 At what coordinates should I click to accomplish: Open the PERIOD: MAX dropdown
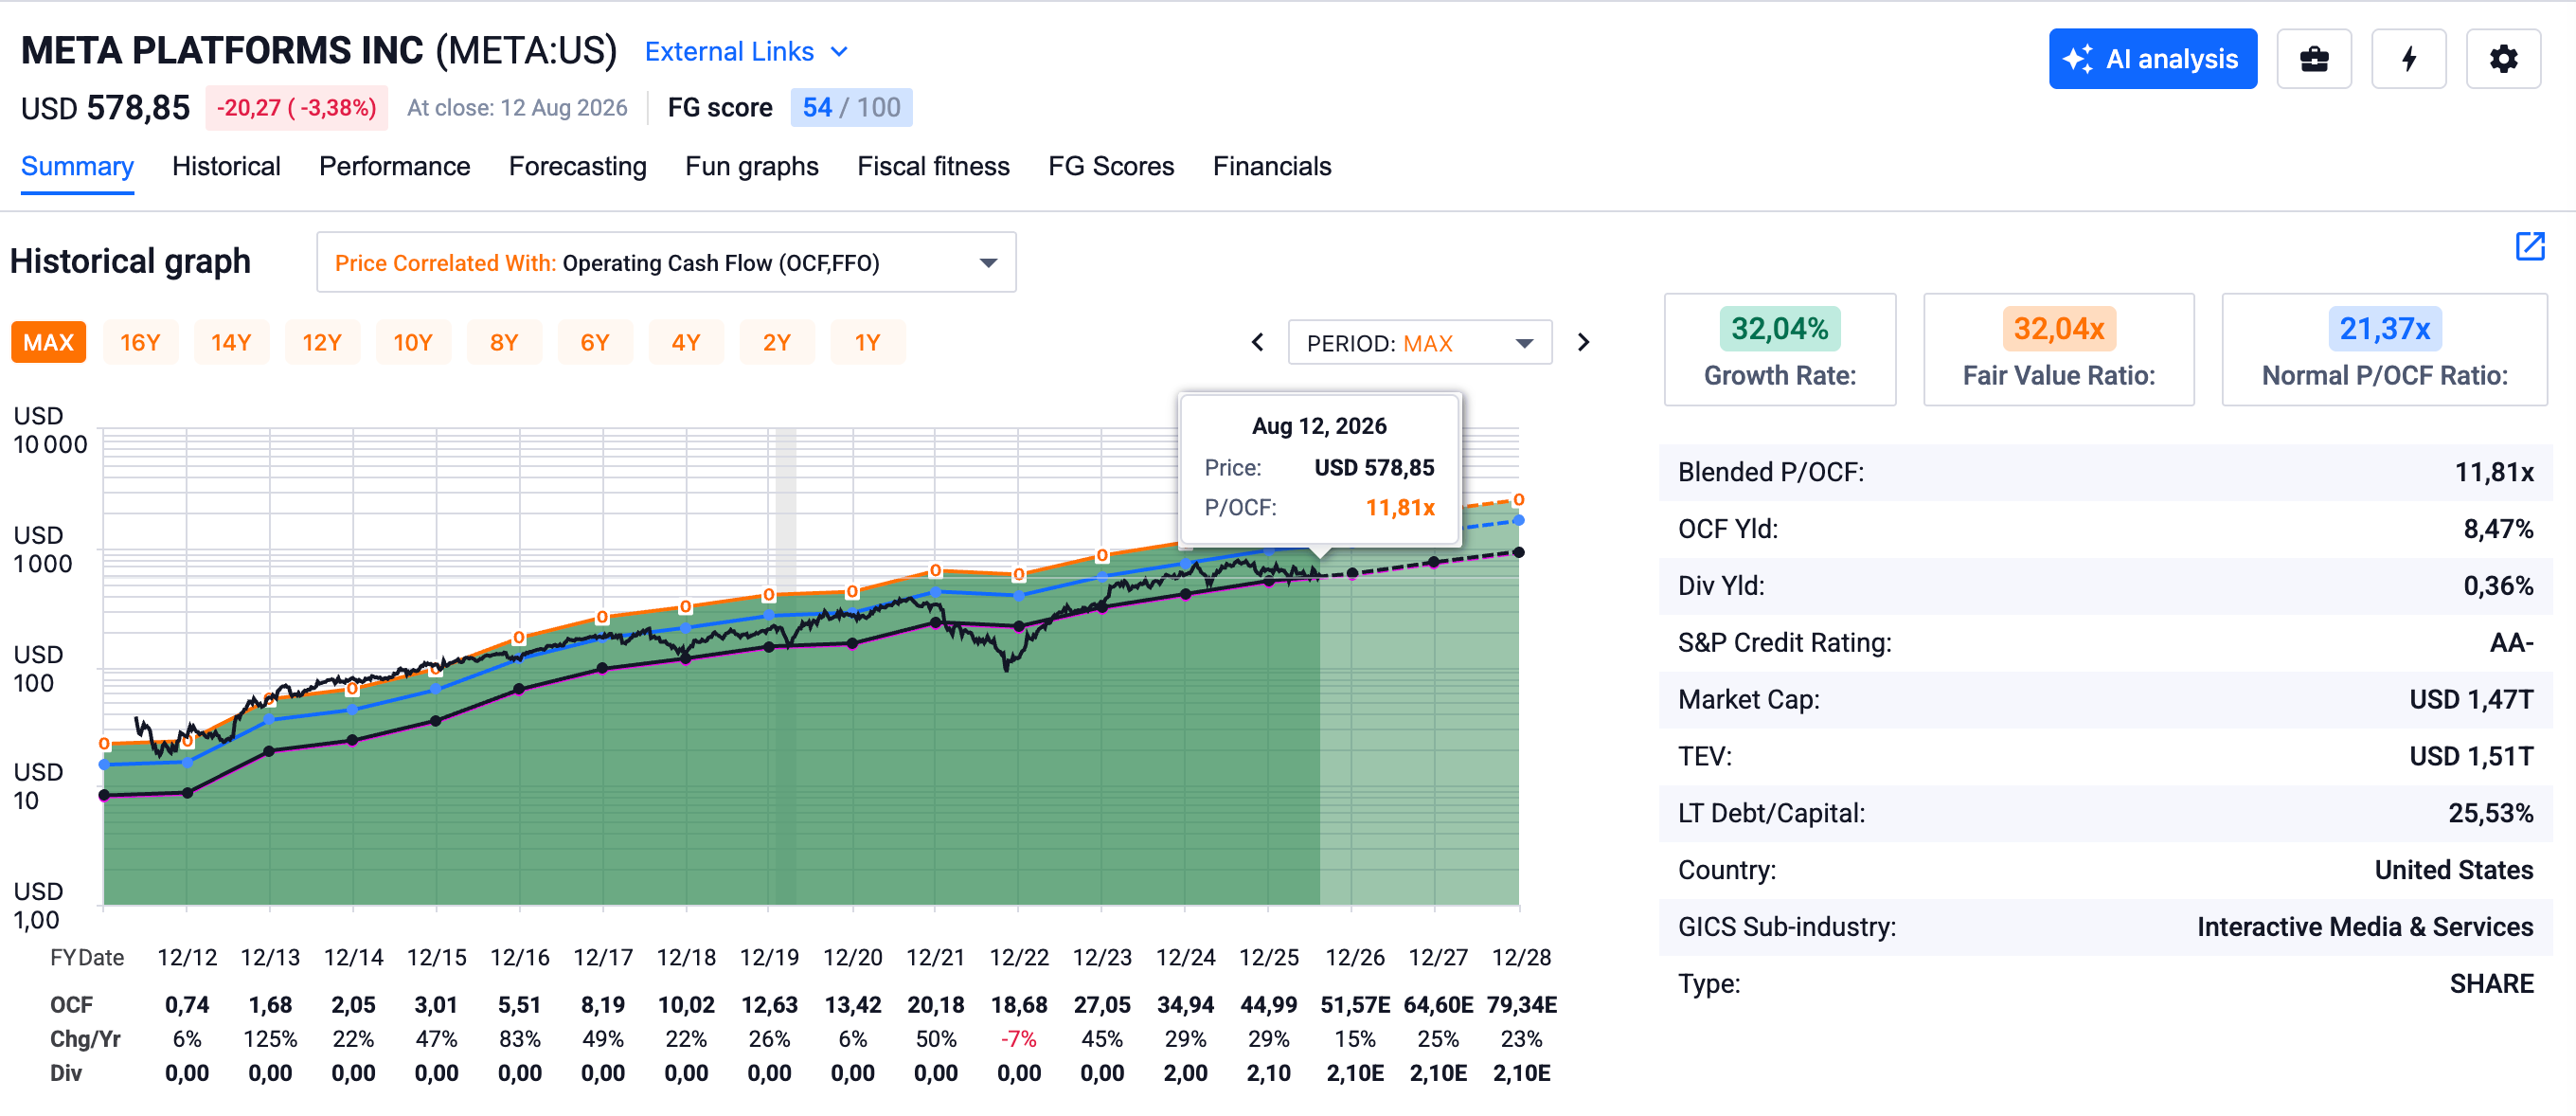point(1419,343)
